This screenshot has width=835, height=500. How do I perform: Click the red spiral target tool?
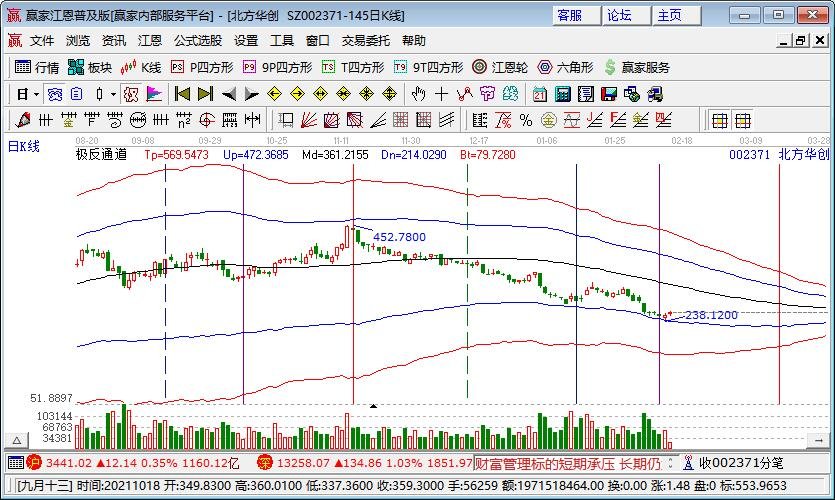pos(207,120)
